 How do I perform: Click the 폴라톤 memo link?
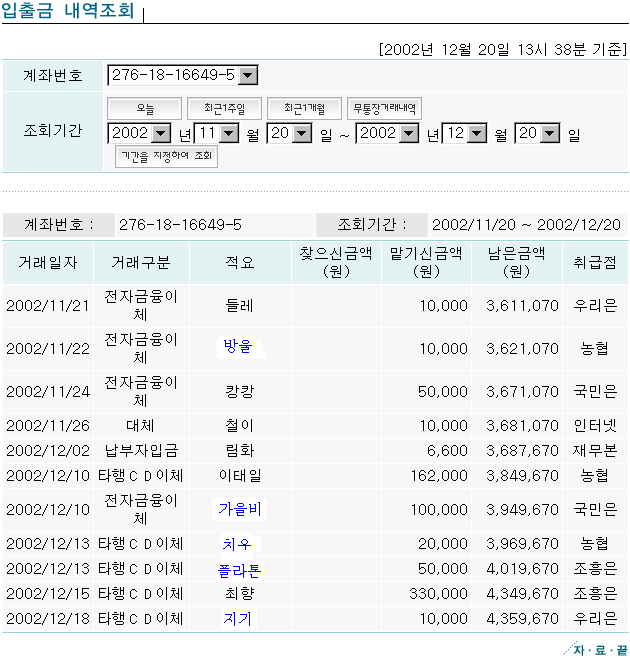click(239, 569)
